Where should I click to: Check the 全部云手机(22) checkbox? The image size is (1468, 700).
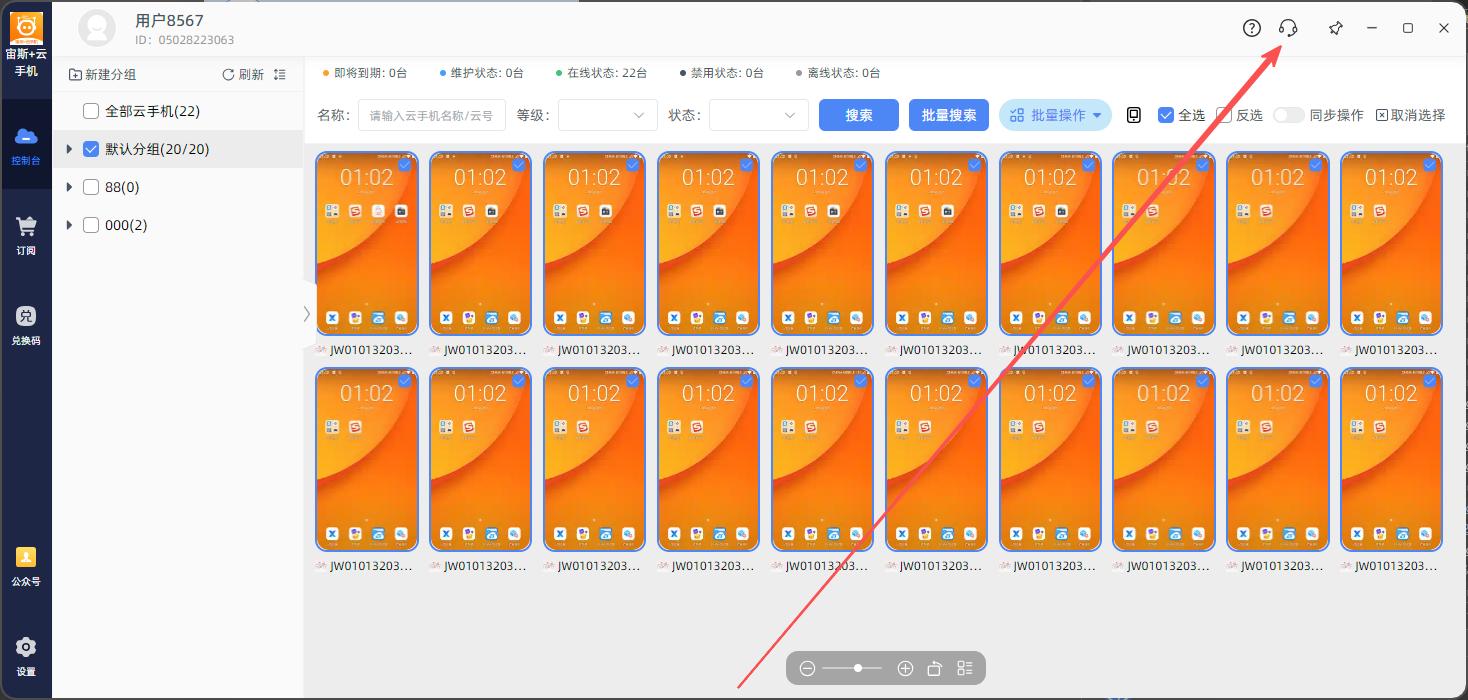91,111
